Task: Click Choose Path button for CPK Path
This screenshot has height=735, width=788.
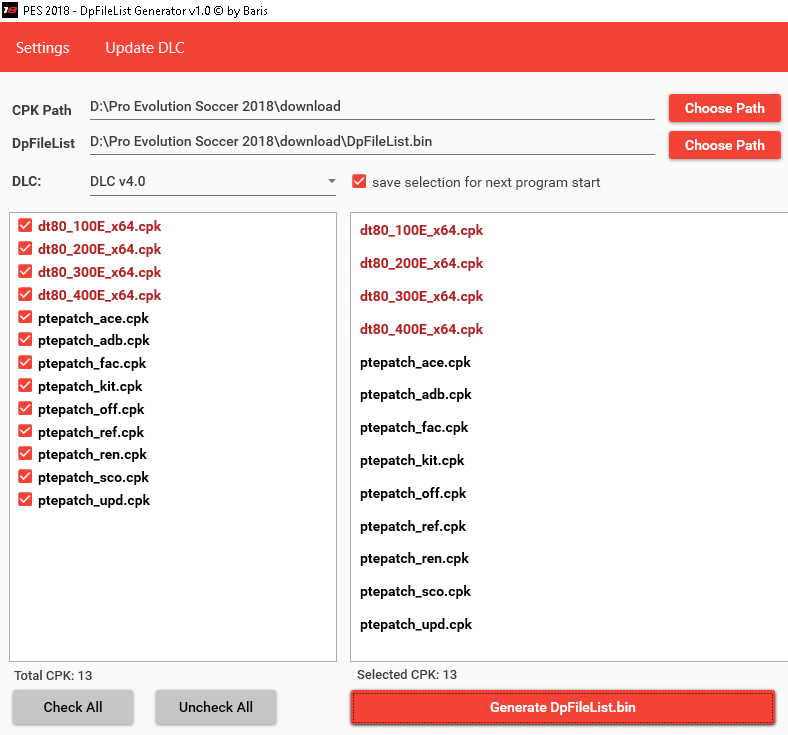Action: (724, 108)
